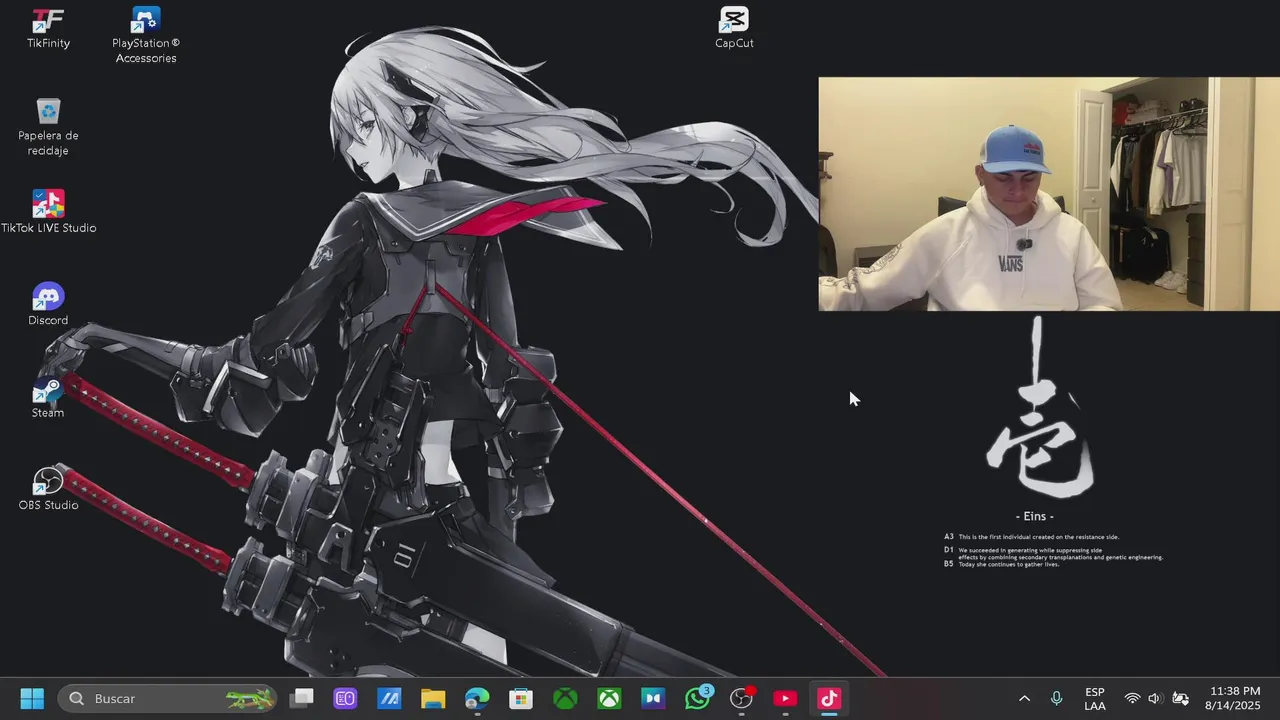The height and width of the screenshot is (720, 1280).
Task: Open Microsoft Store from the taskbar
Action: [521, 698]
